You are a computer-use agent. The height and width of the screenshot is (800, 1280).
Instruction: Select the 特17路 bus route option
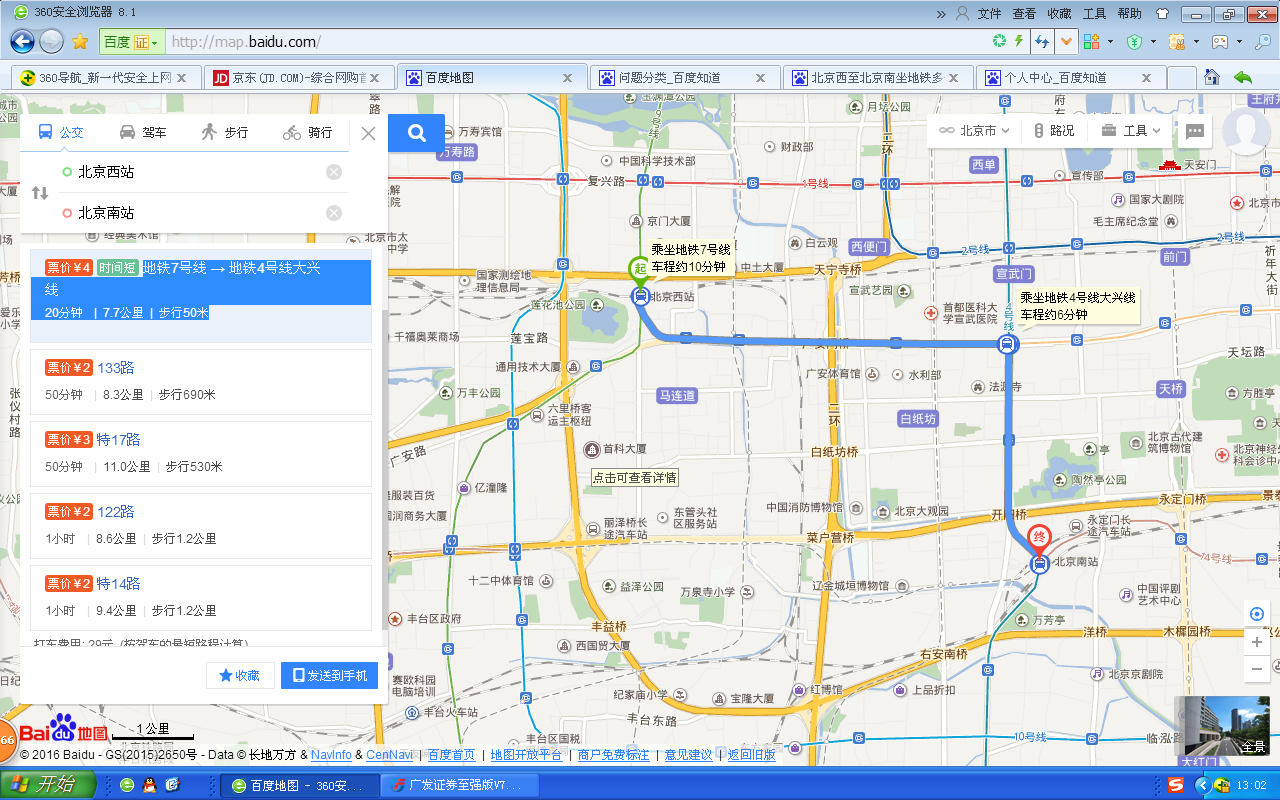[201, 453]
